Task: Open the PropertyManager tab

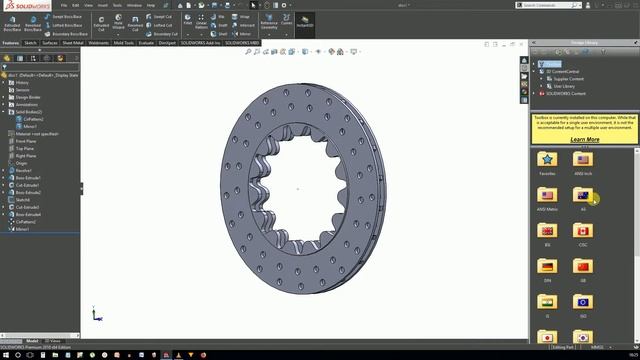Action: (20, 58)
